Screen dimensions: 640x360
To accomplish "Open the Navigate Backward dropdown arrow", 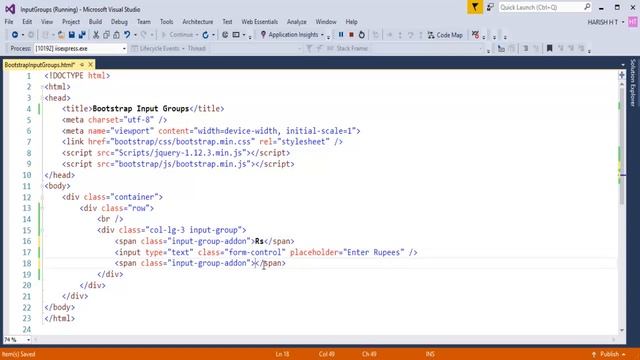I will tap(22, 35).
